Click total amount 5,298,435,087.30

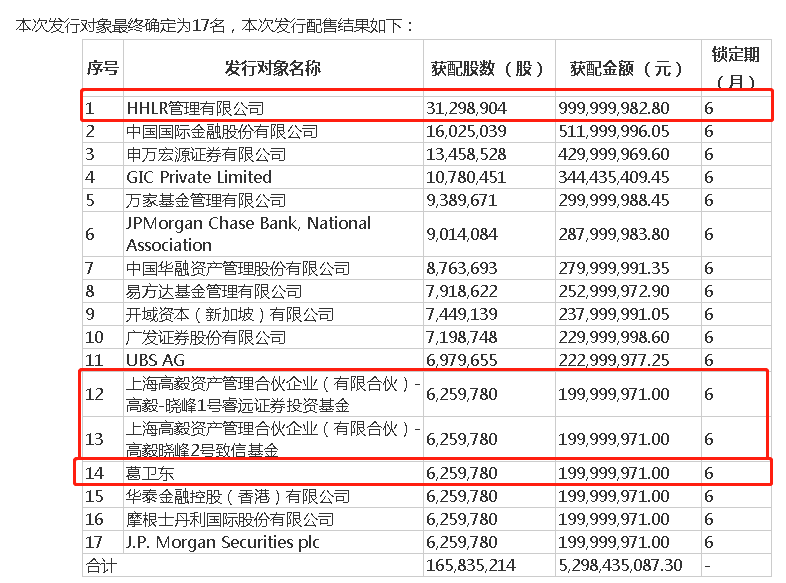click(621, 565)
